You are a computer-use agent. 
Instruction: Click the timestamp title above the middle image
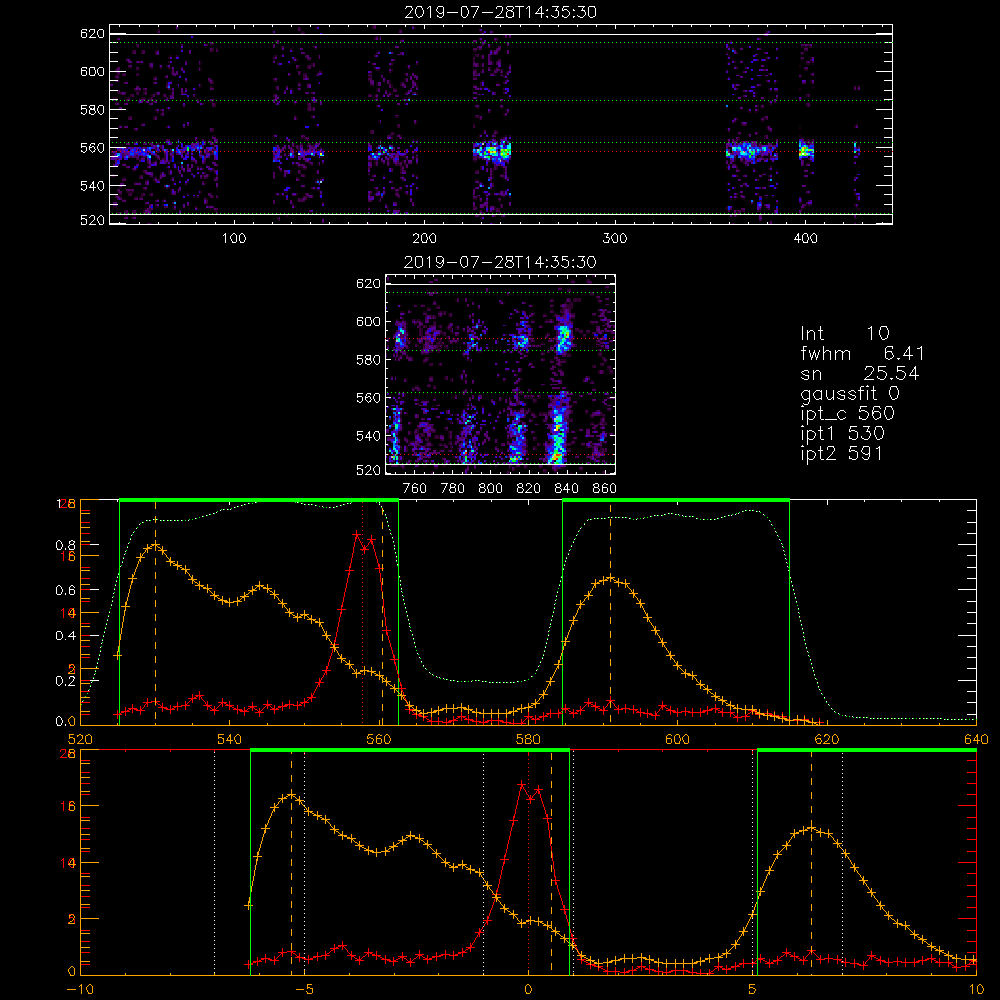500,262
